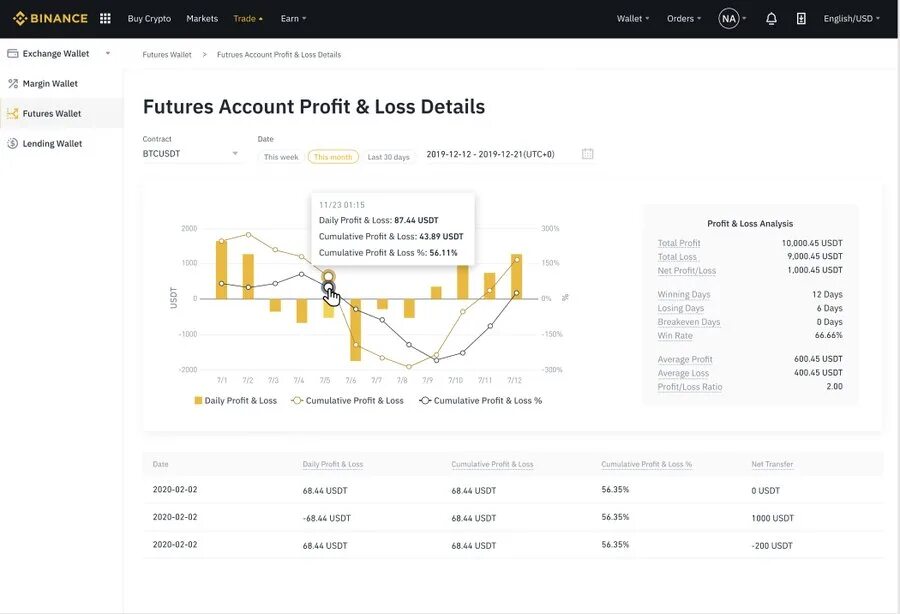
Task: Select the This week date filter
Action: [281, 157]
